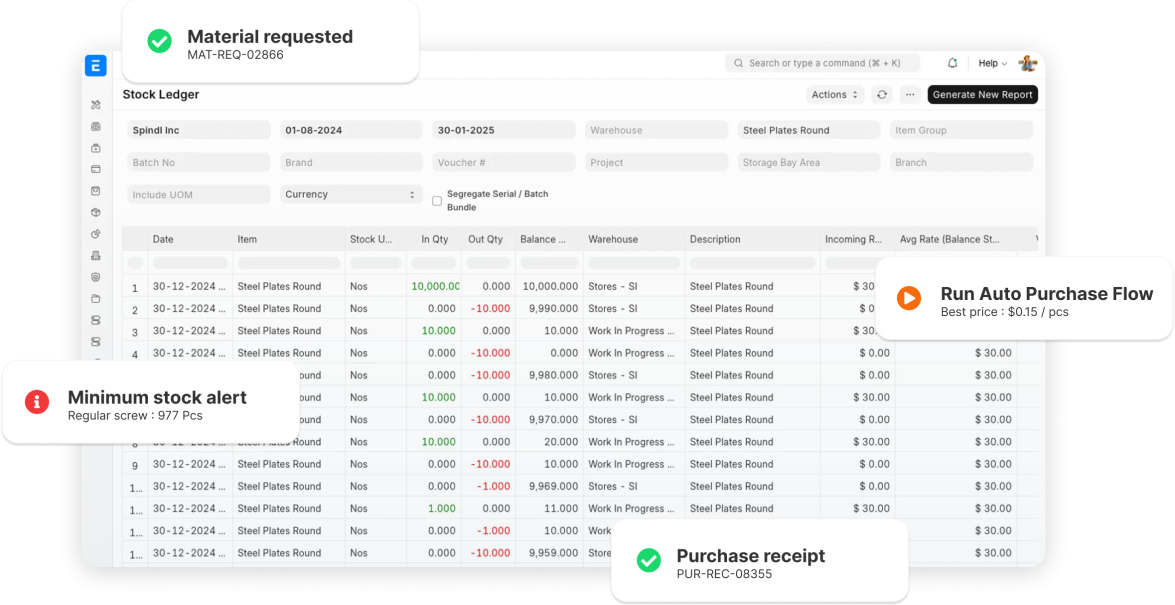Select the pie chart icon in the sidebar
The image size is (1175, 605).
95,232
